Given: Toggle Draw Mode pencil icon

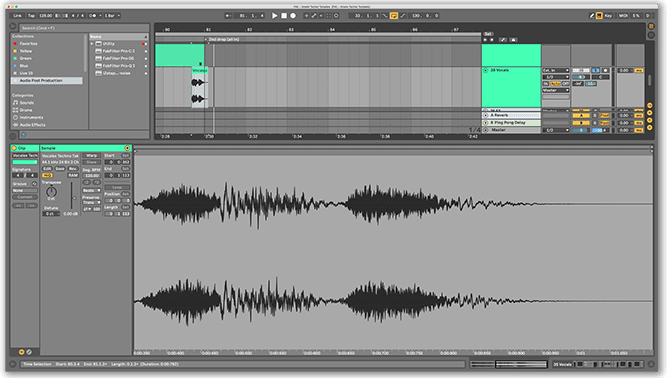Looking at the screenshot, I should tap(592, 15).
